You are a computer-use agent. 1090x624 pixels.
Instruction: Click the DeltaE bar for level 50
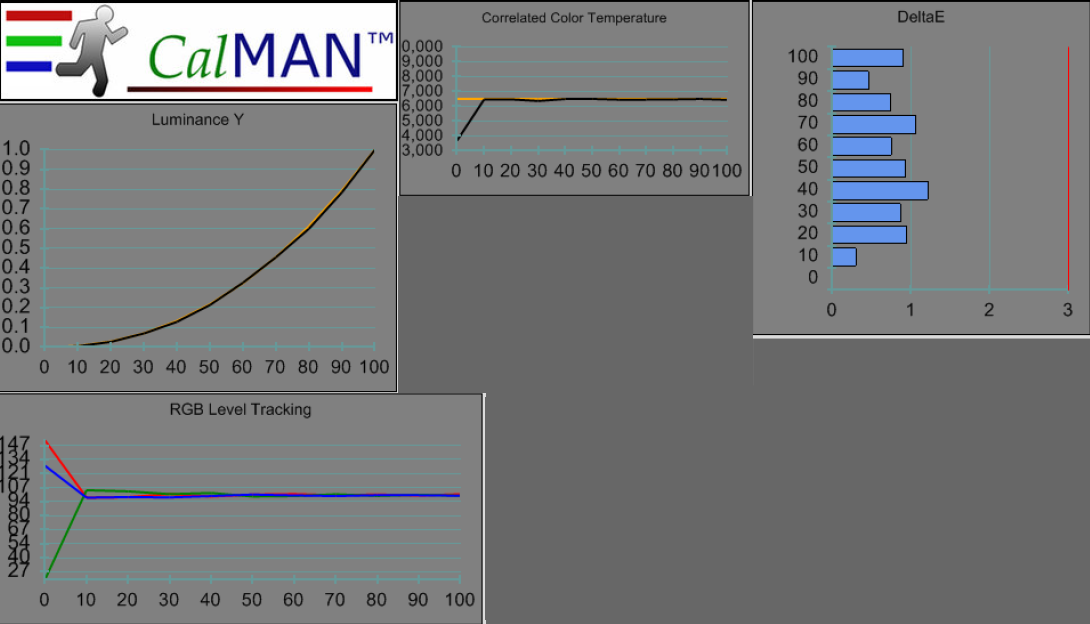pos(869,168)
